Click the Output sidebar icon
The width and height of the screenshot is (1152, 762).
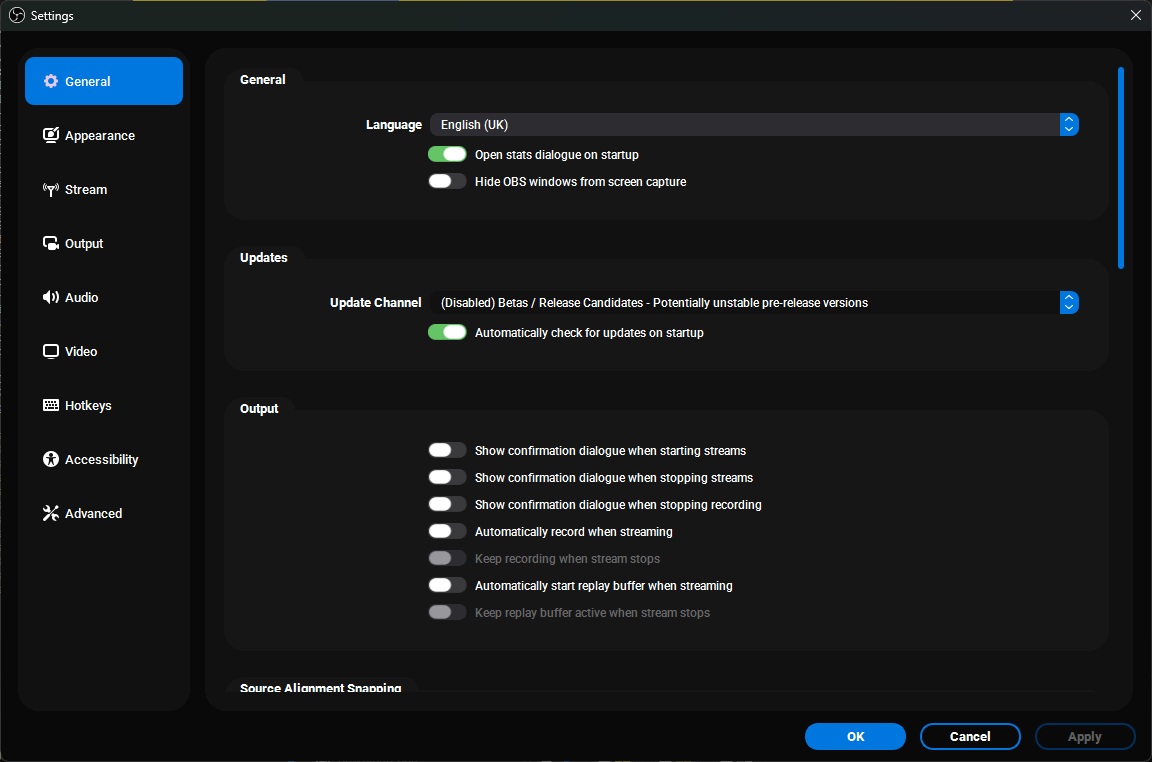(50, 243)
